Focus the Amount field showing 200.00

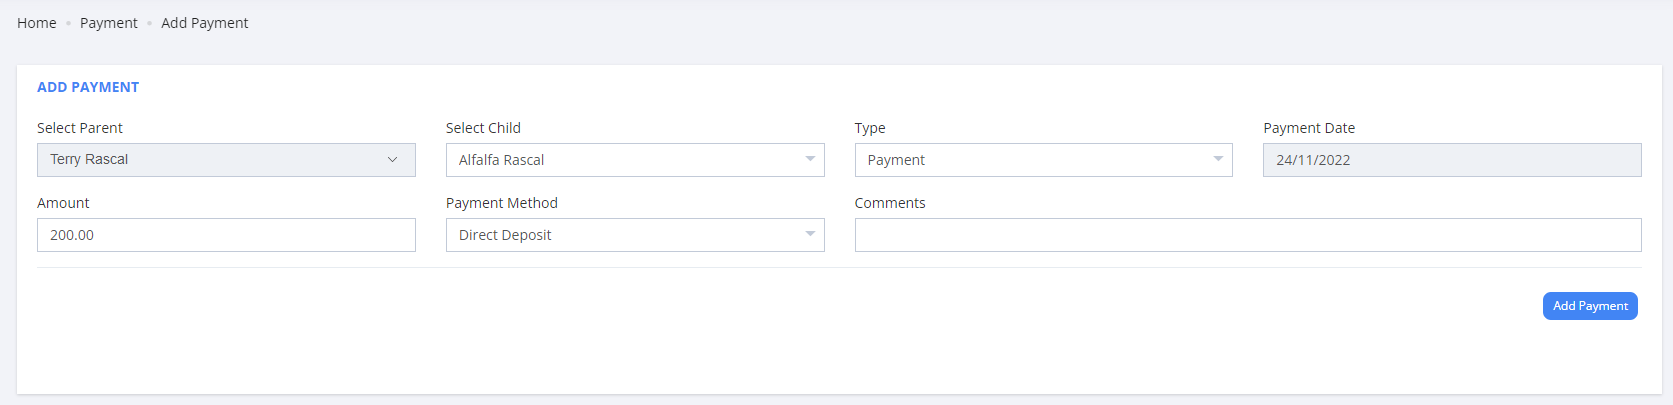tap(226, 235)
